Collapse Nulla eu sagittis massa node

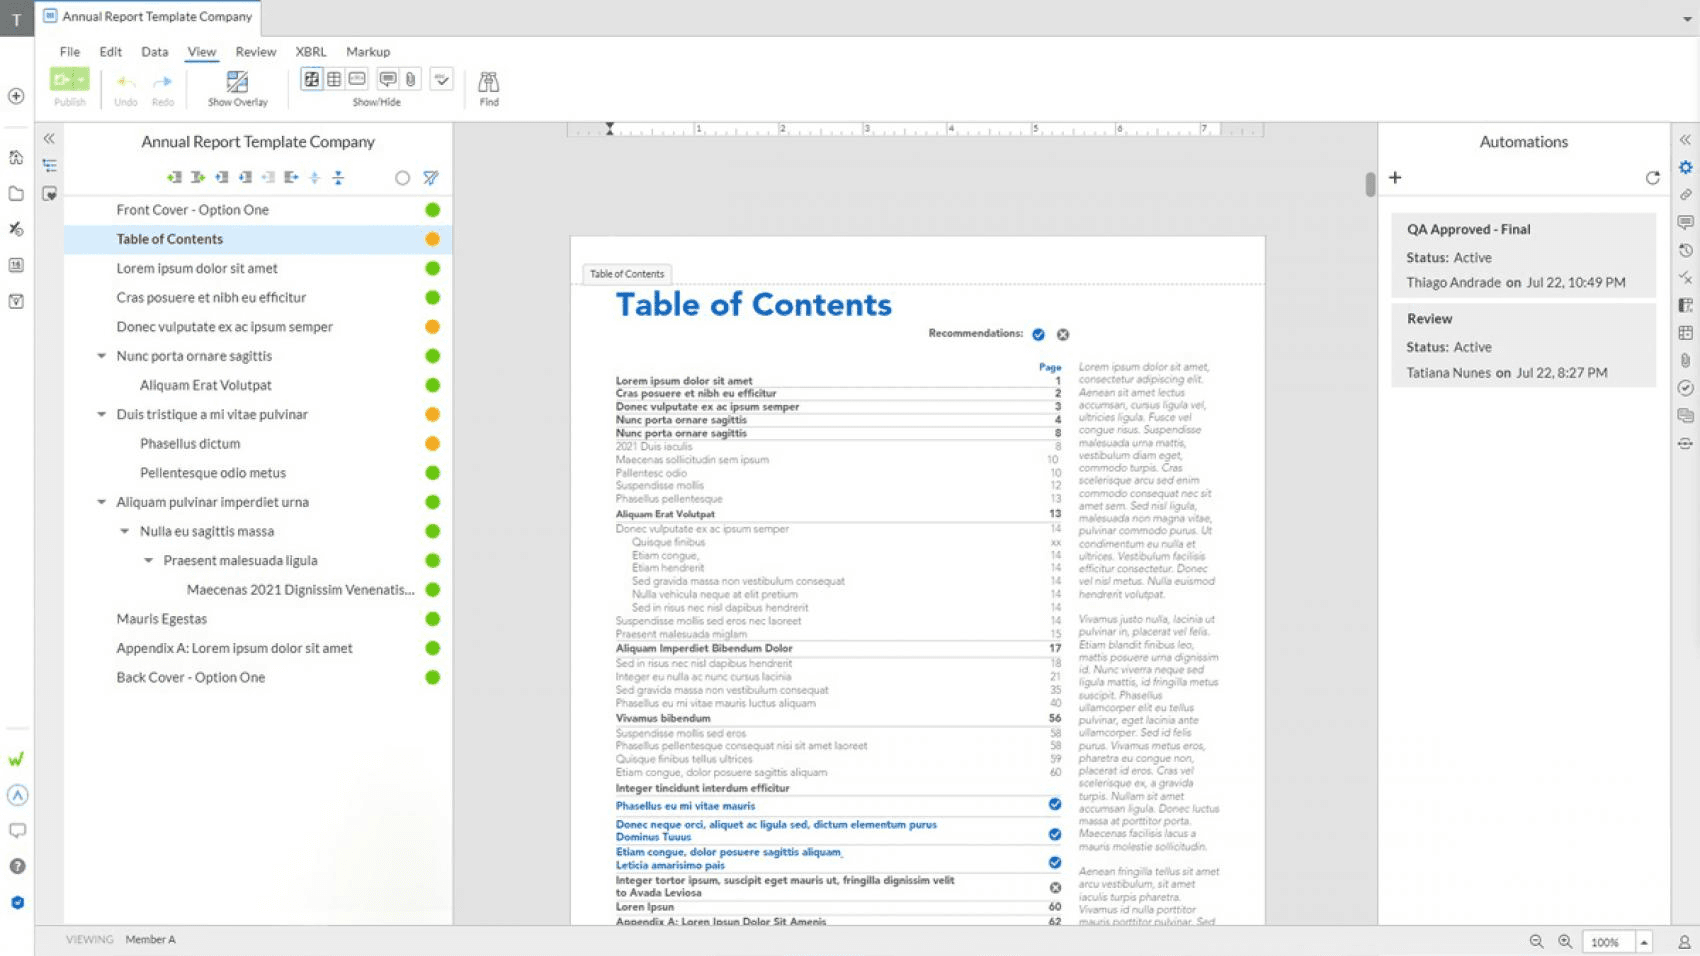click(x=124, y=531)
